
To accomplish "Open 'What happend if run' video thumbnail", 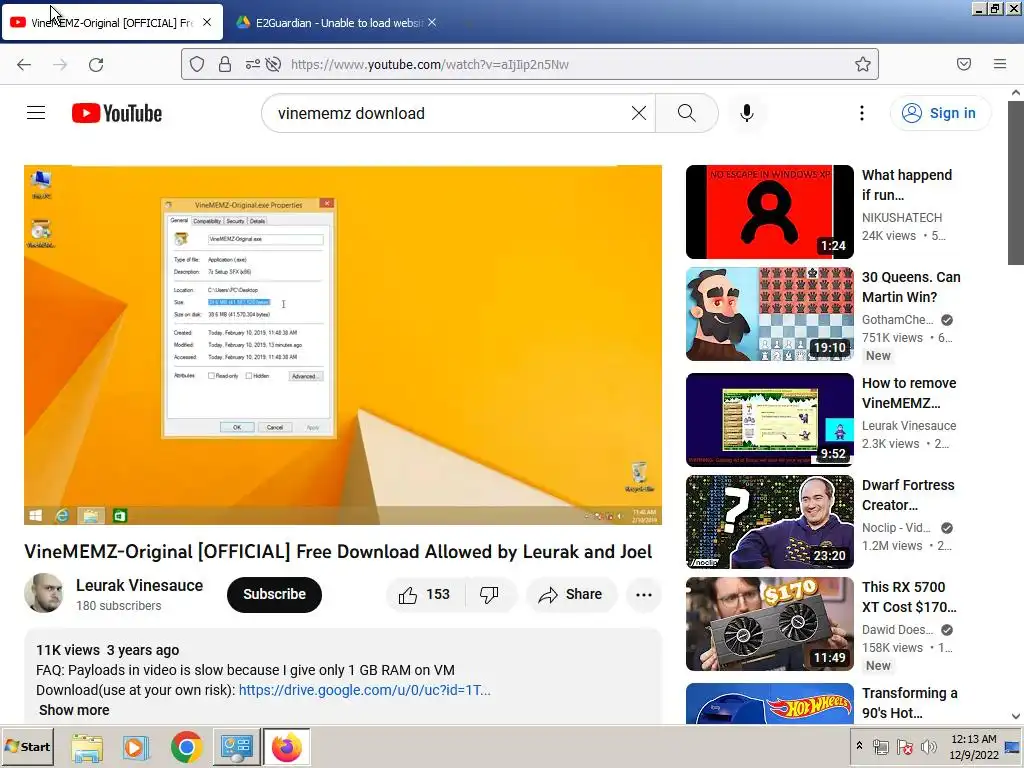I will [769, 212].
